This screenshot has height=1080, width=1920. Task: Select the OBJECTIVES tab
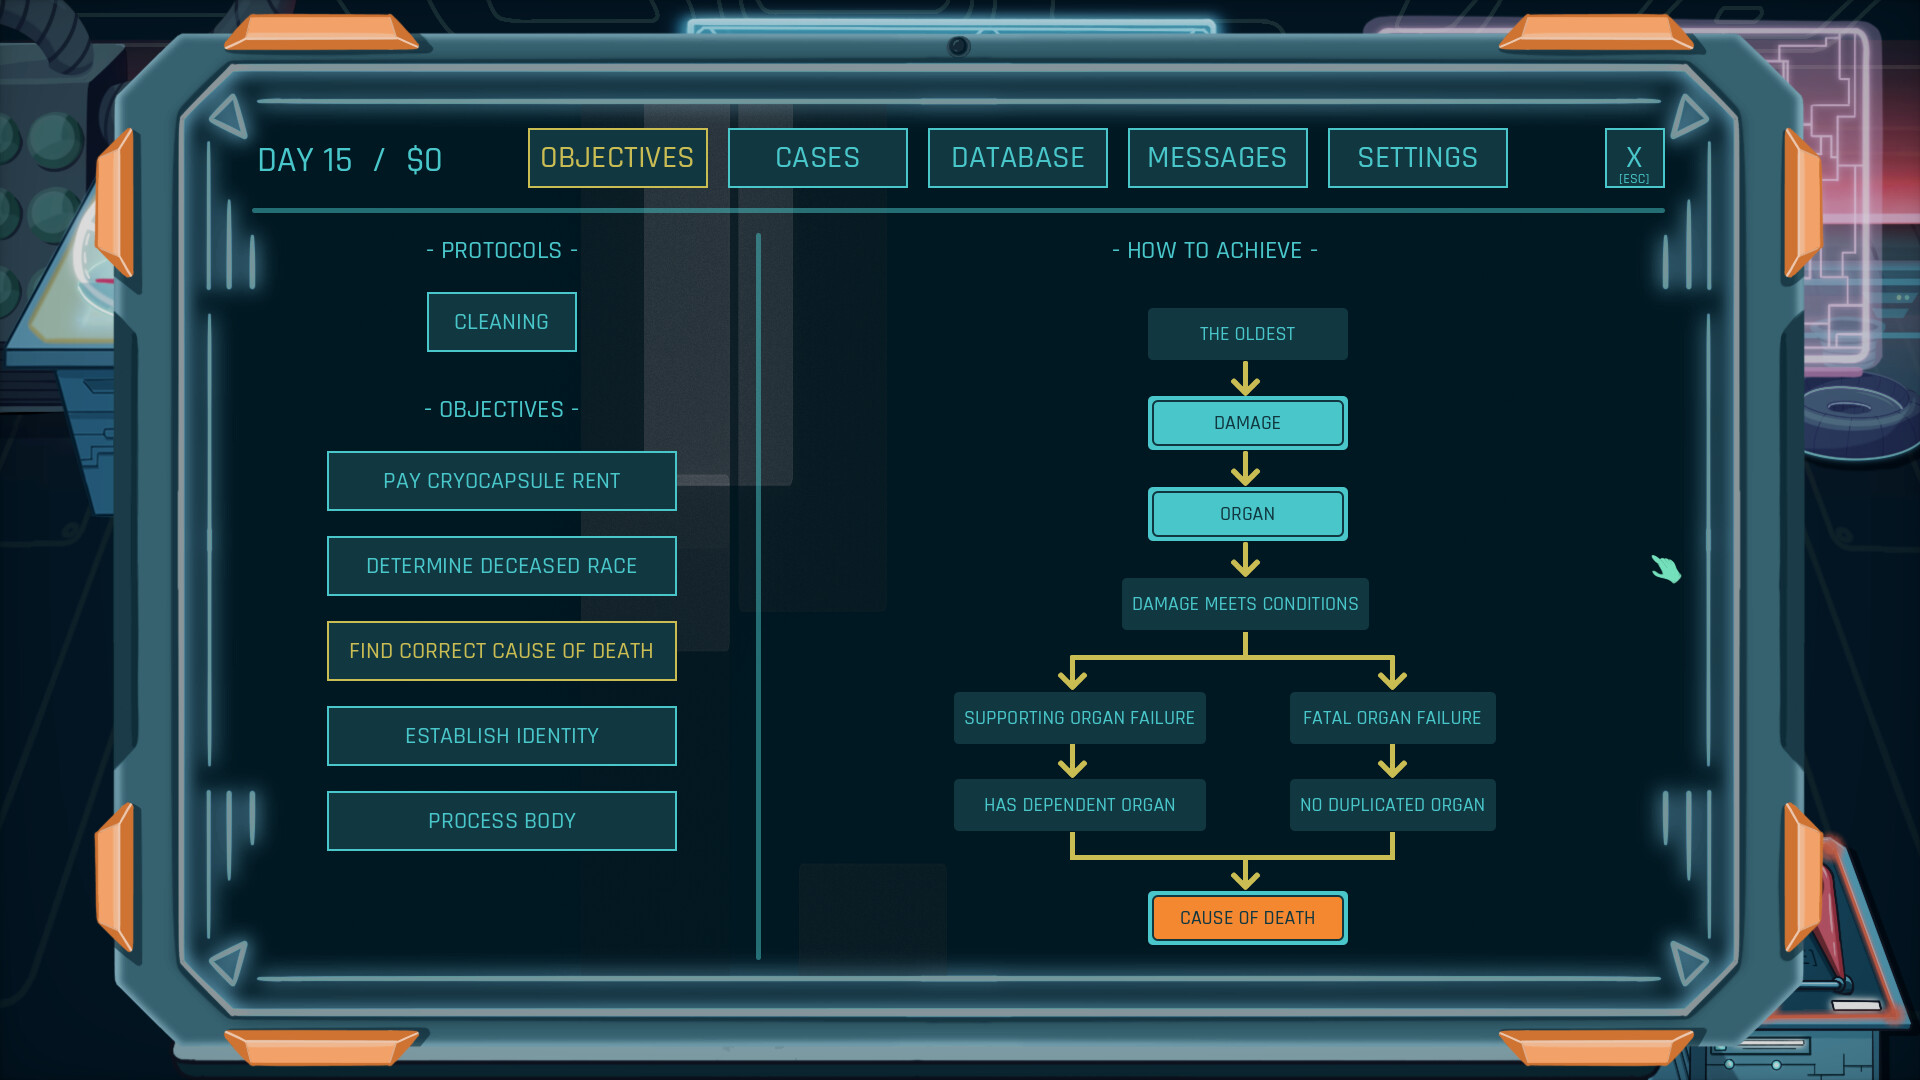coord(617,157)
